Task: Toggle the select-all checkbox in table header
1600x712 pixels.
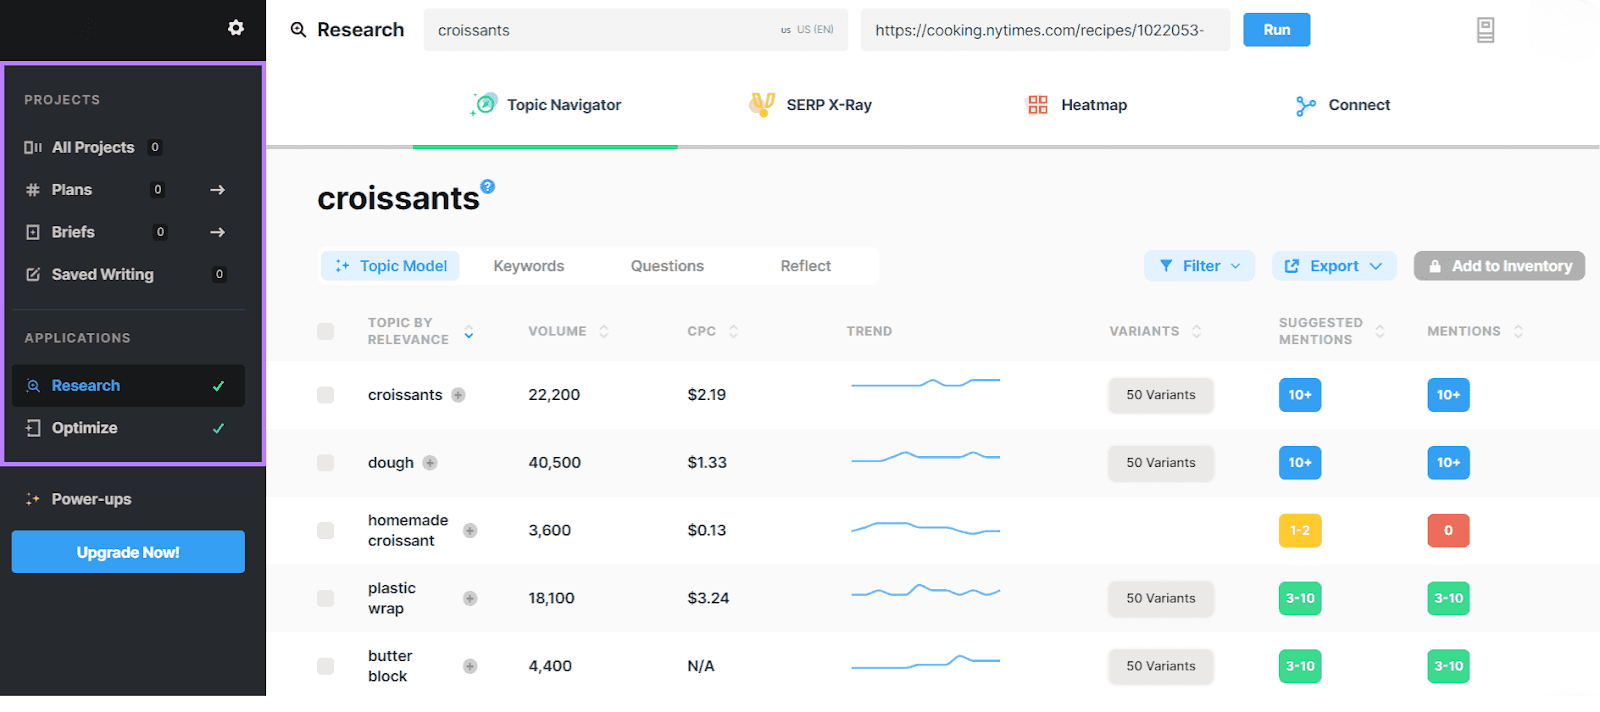Action: [326, 331]
